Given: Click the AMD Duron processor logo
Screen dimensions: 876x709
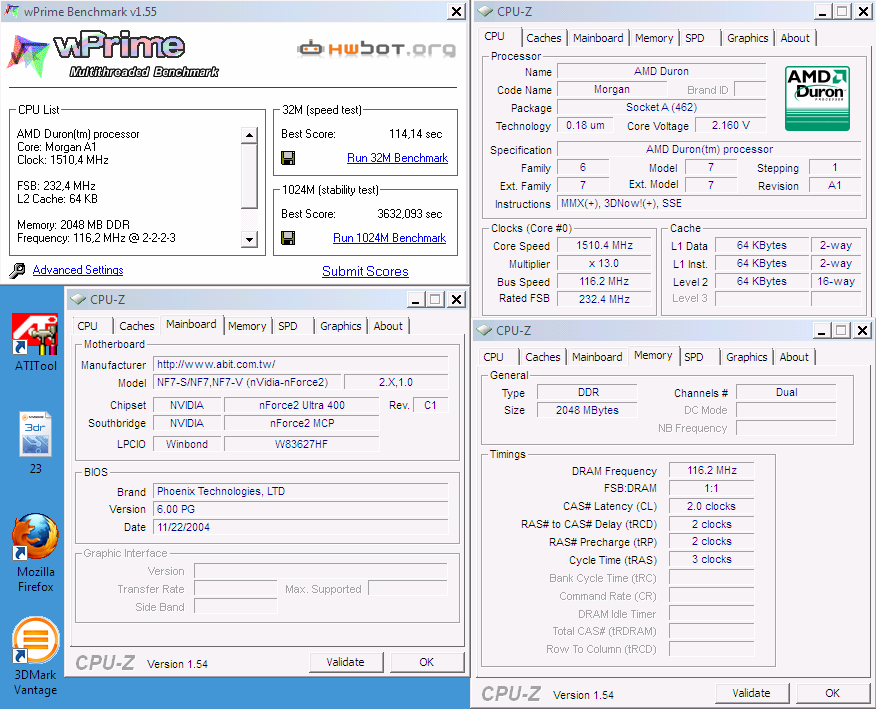Looking at the screenshot, I should point(817,98).
